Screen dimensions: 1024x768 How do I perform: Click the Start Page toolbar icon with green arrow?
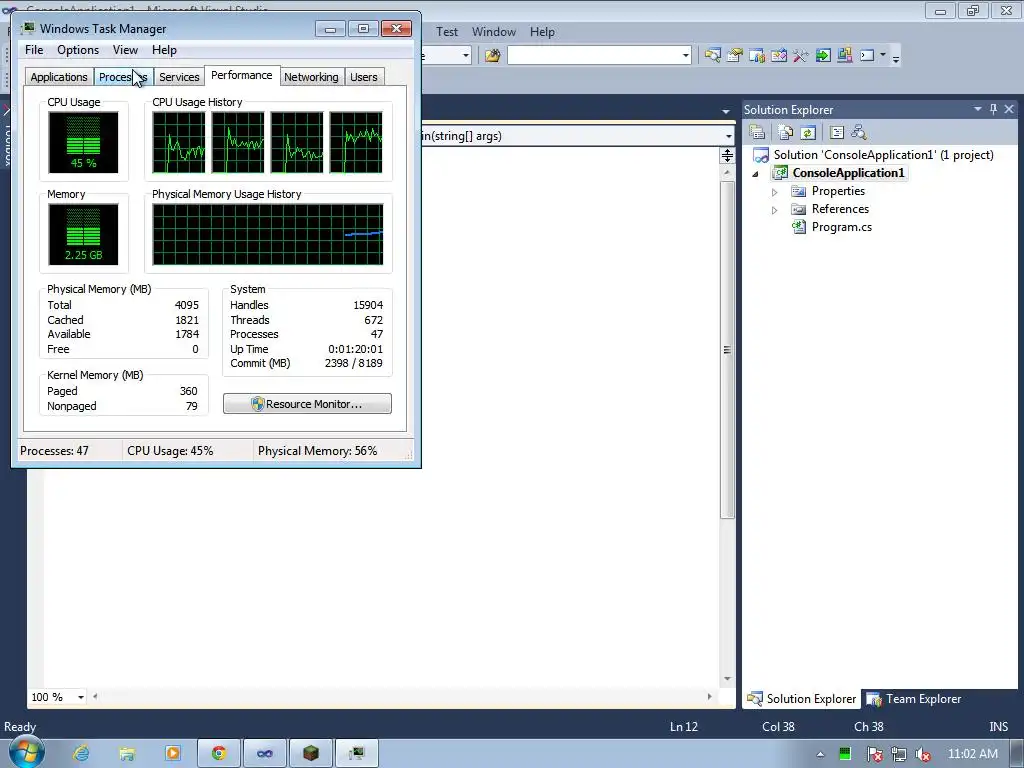point(823,56)
